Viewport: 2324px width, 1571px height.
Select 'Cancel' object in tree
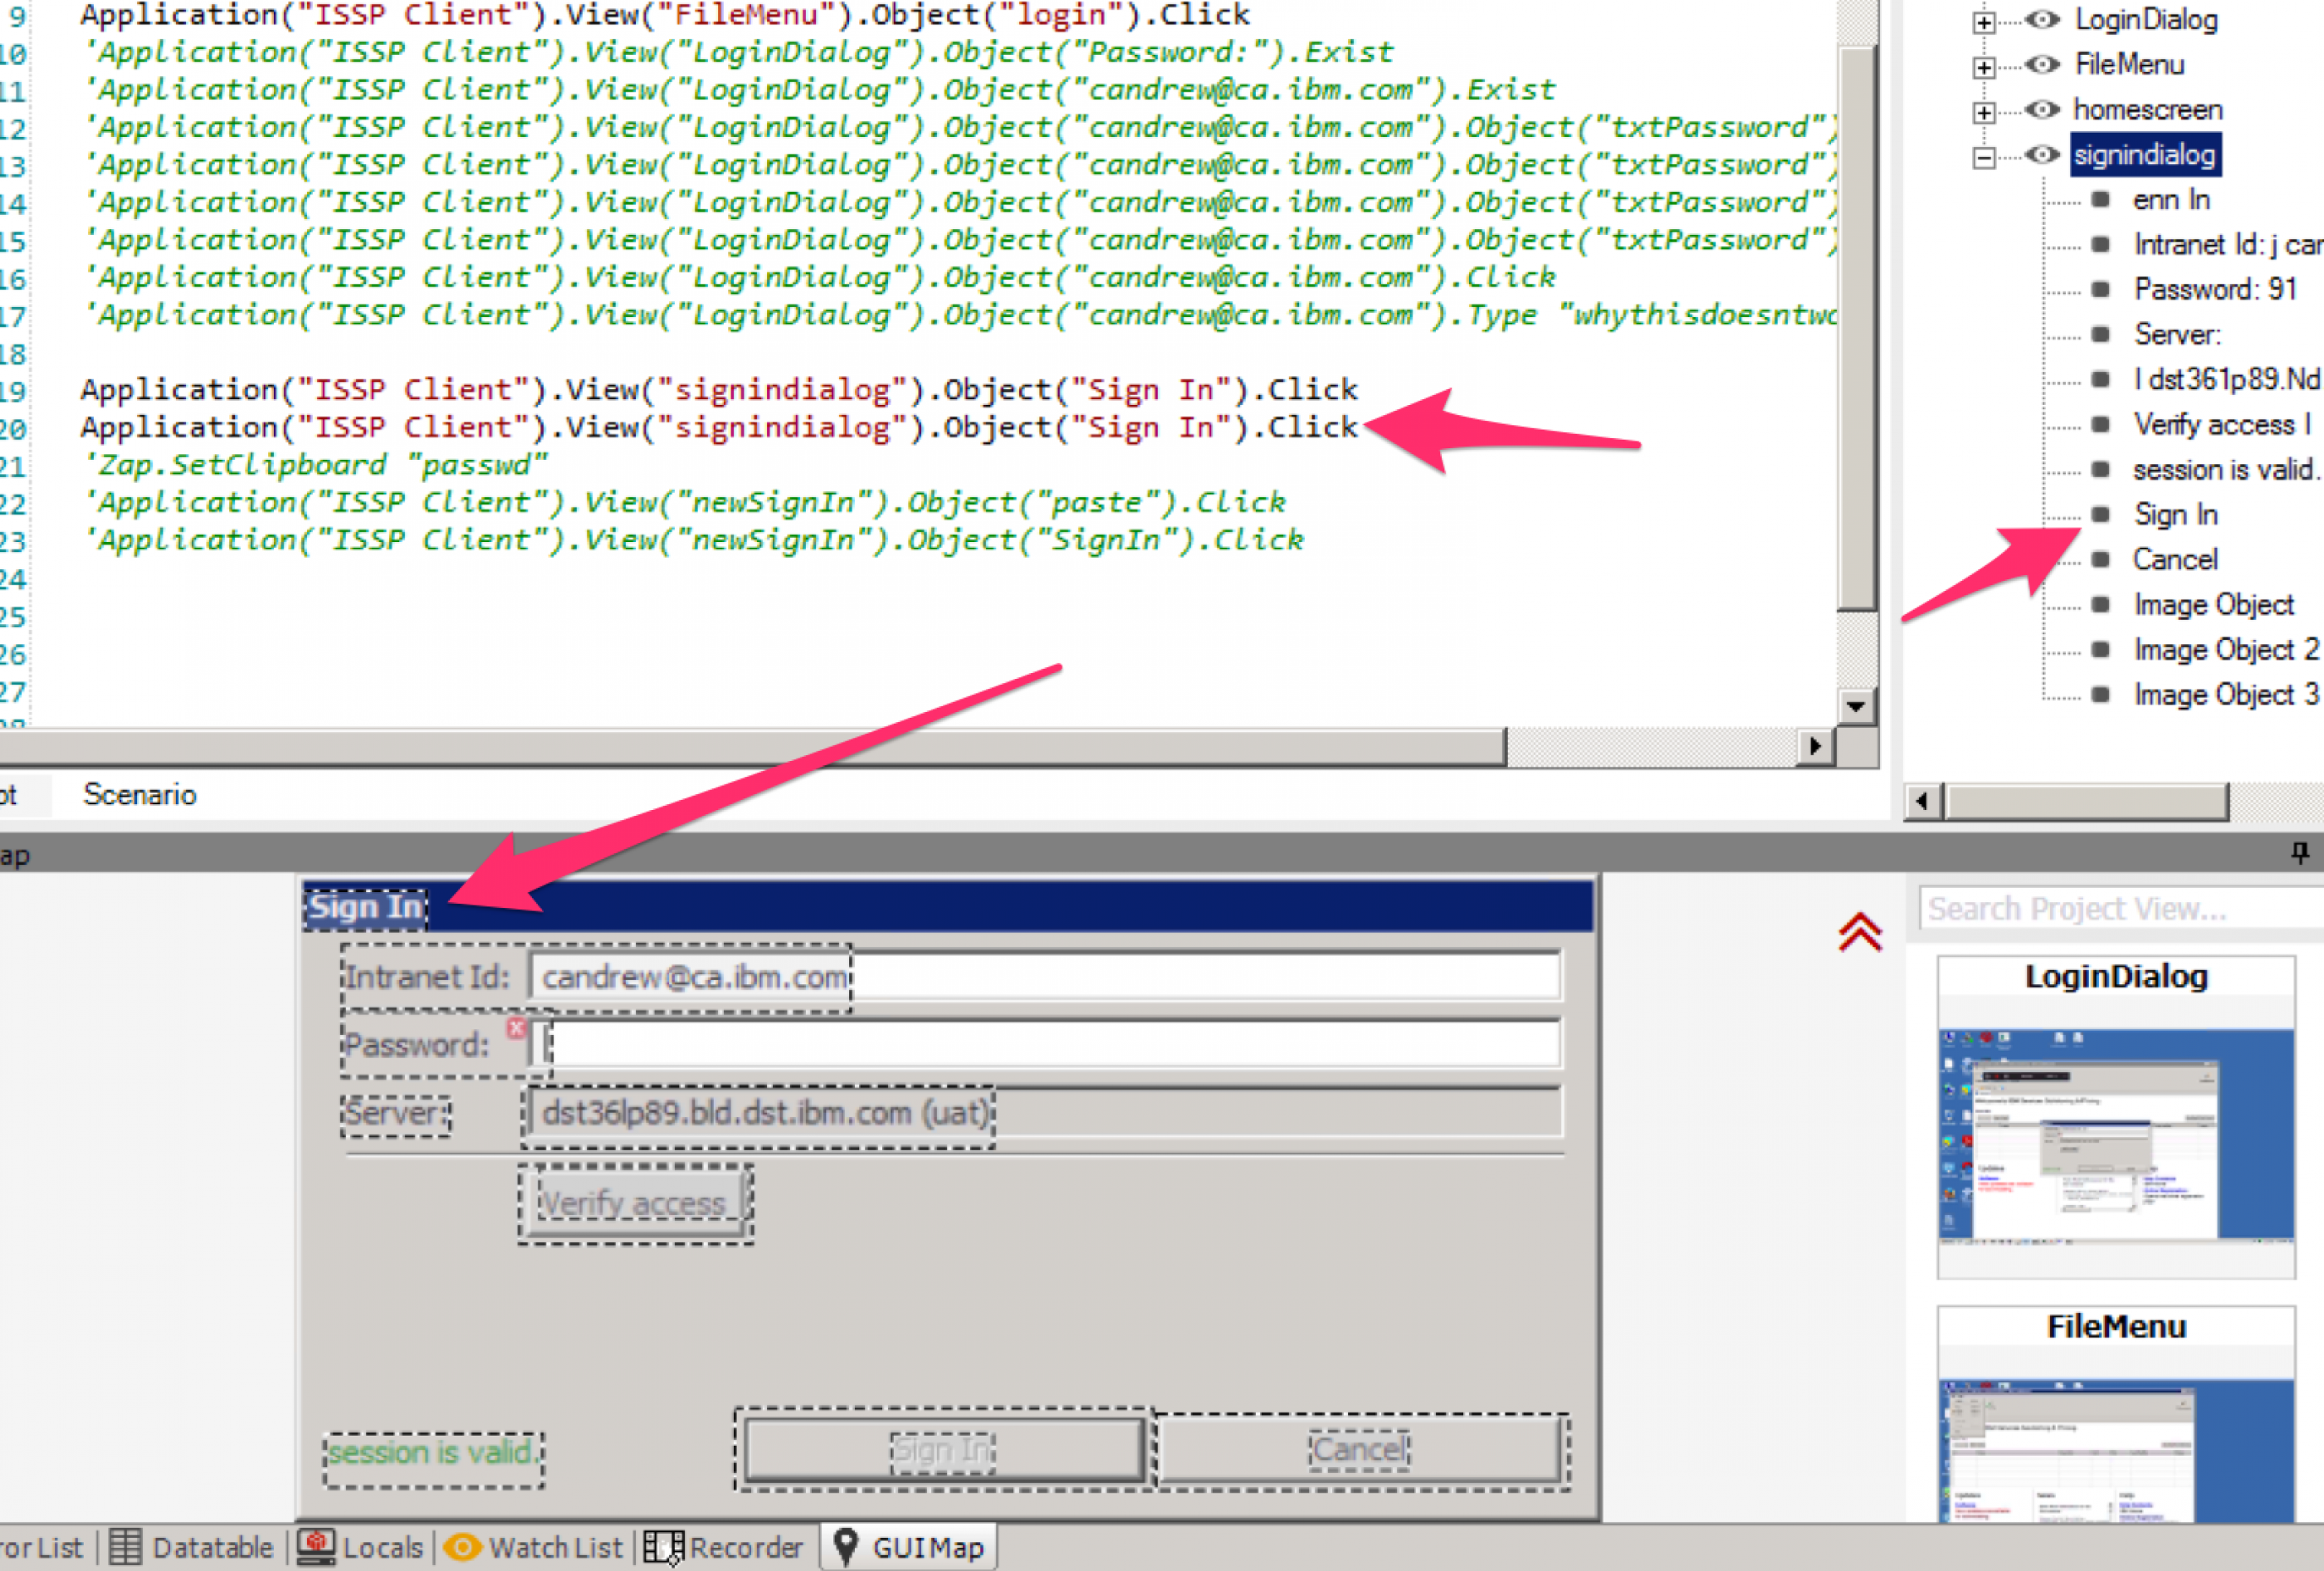pos(2175,560)
